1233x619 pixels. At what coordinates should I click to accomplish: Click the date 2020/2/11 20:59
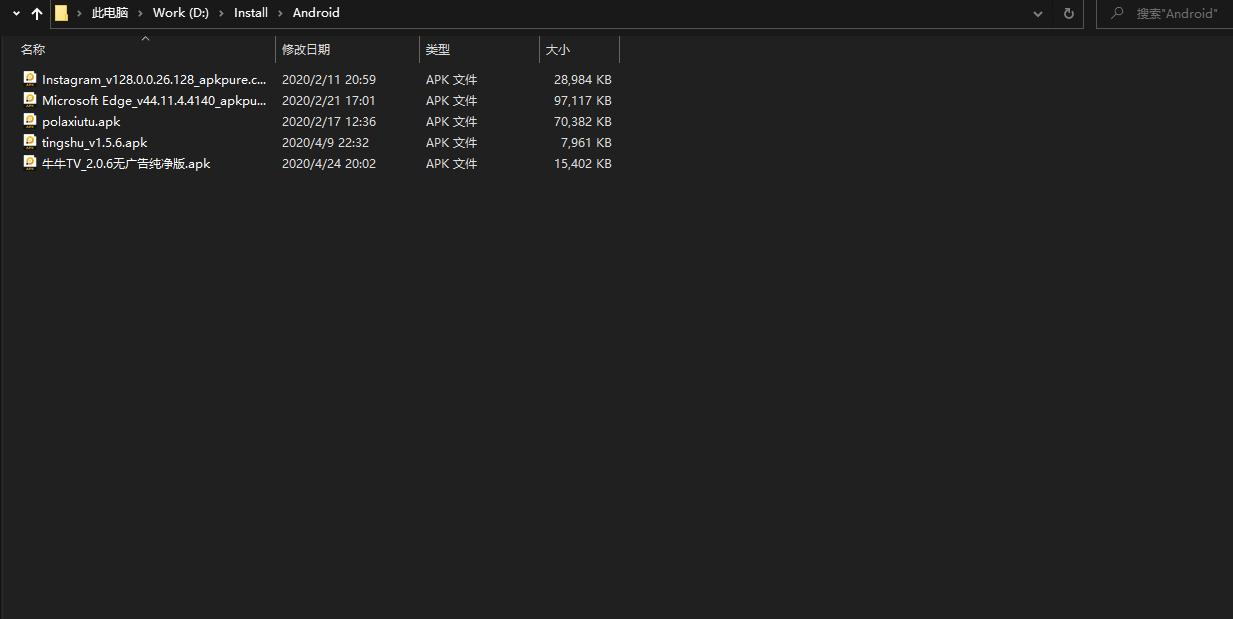(329, 79)
